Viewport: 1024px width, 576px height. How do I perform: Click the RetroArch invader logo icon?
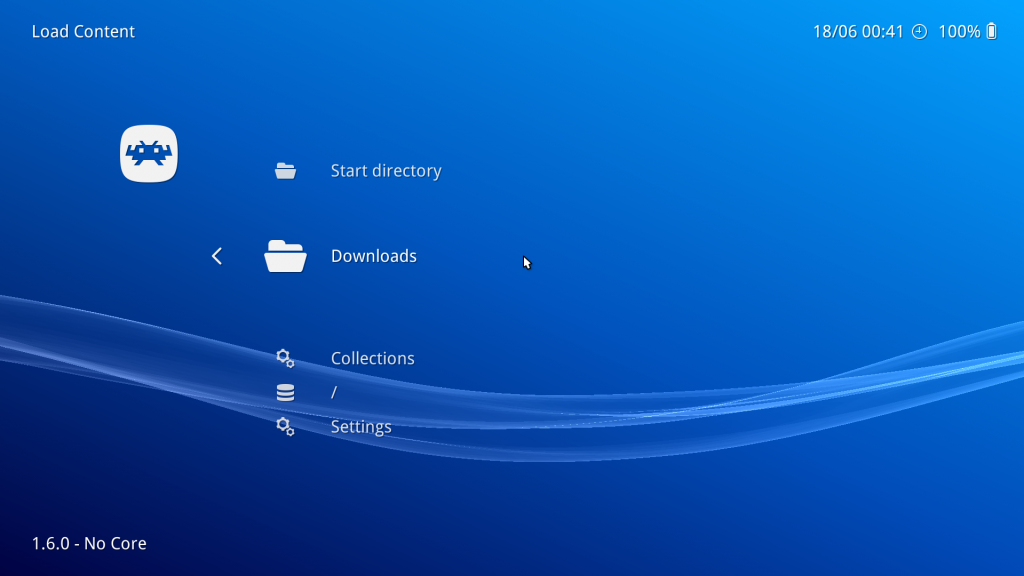149,153
